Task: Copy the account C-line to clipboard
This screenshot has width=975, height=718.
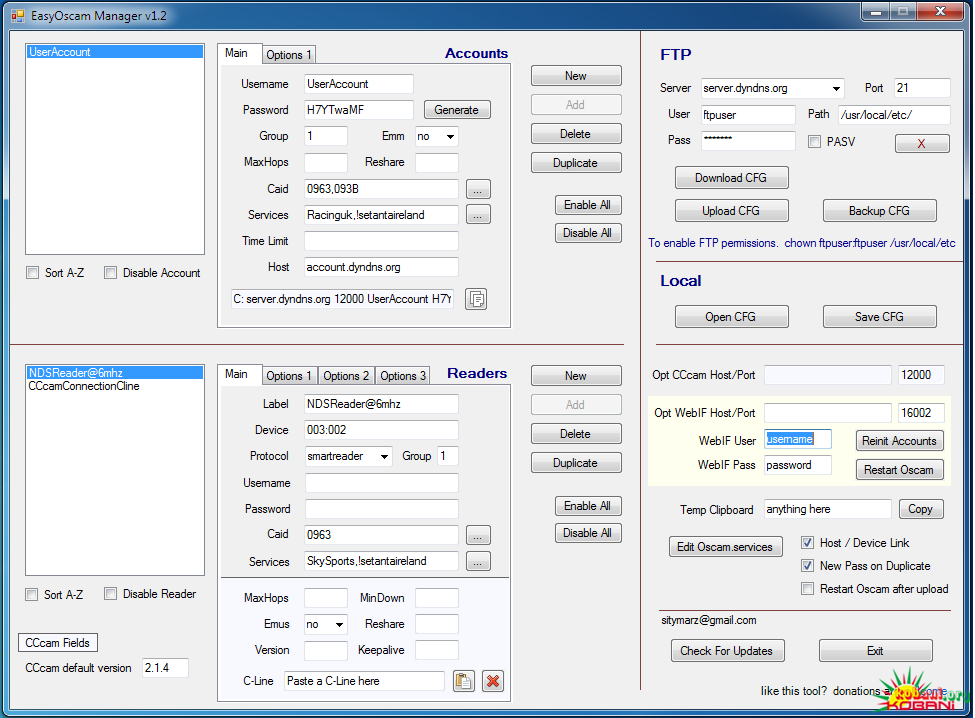Action: (476, 299)
